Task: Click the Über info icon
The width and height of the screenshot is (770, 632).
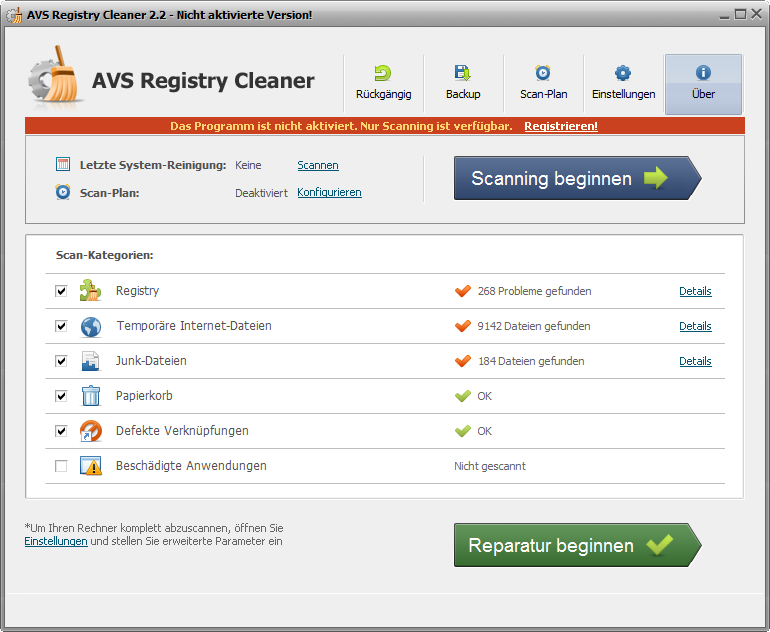Action: pyautogui.click(x=703, y=73)
